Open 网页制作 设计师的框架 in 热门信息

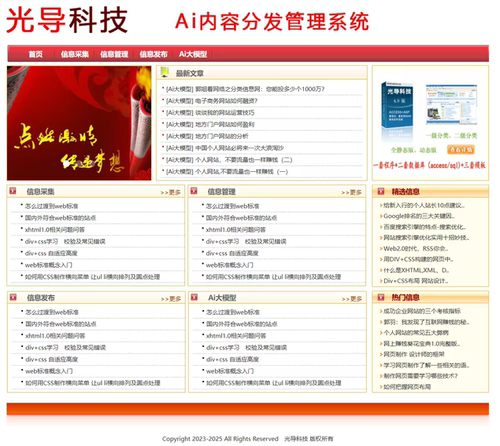[x=414, y=354]
